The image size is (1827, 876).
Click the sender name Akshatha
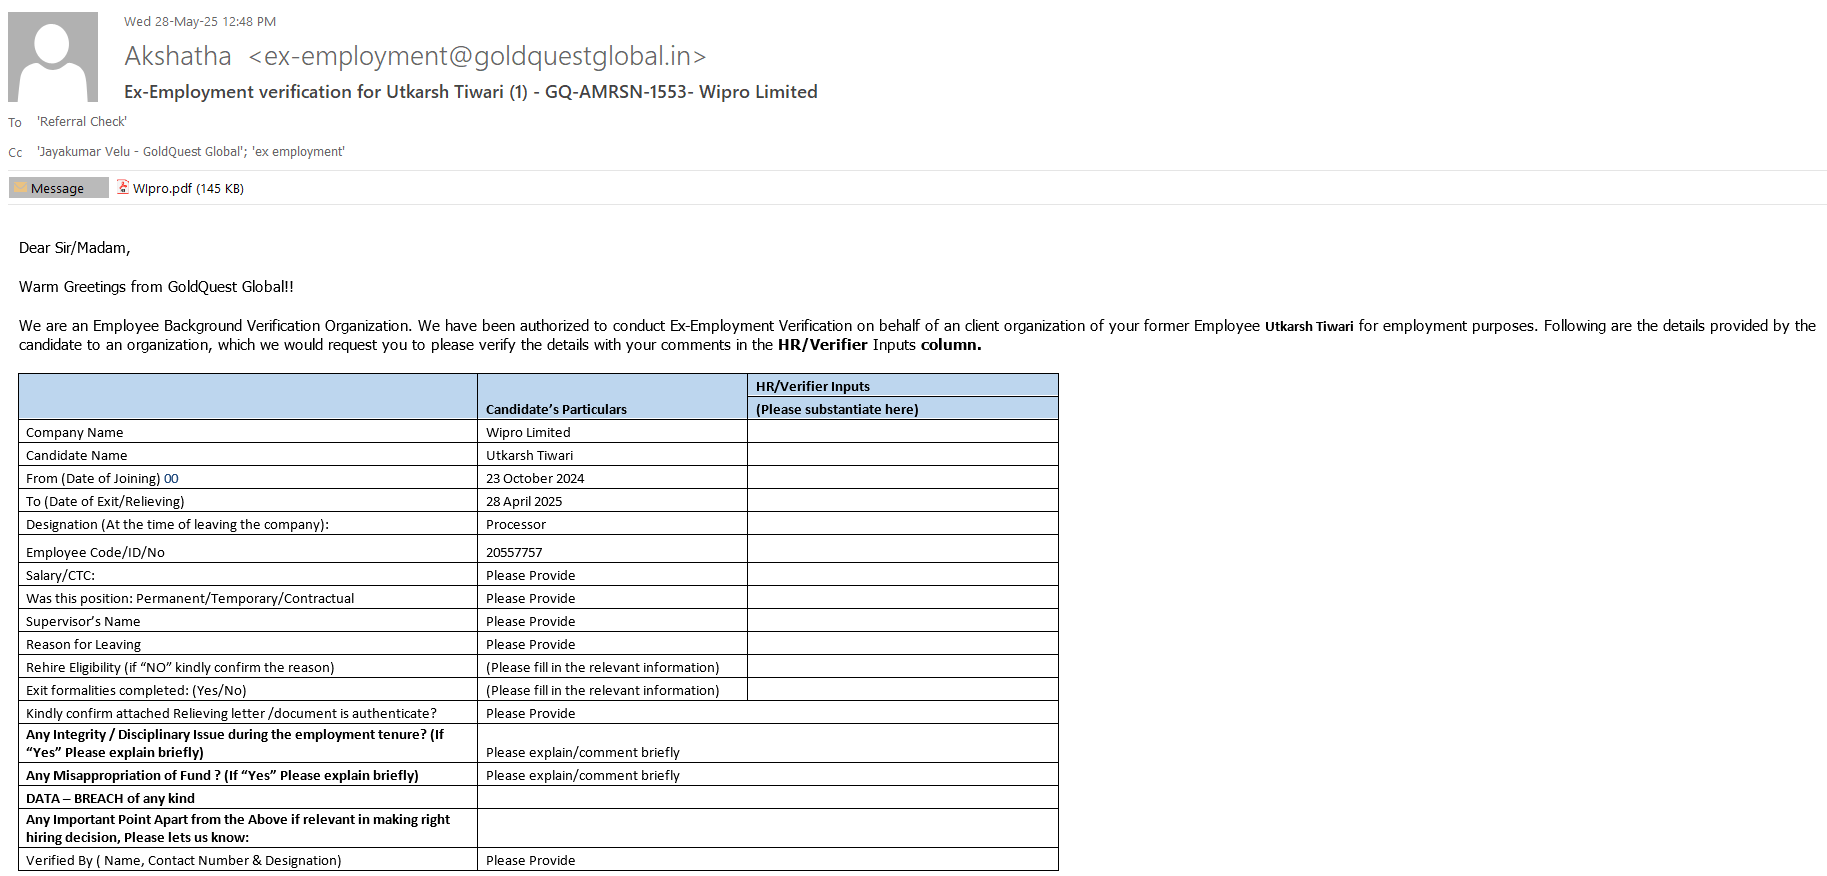[178, 56]
